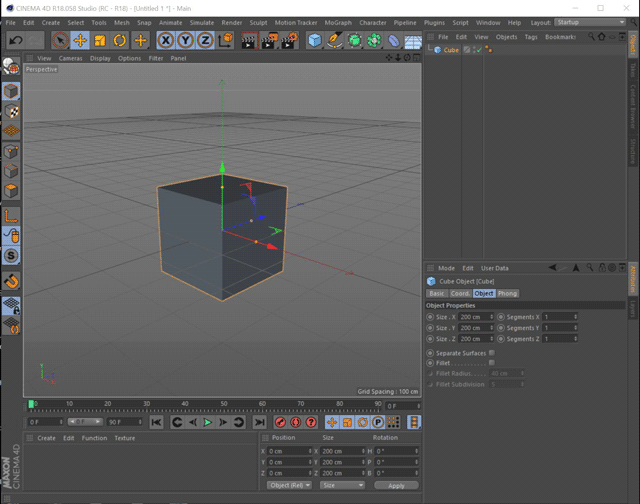Play the animation forward
Viewport: 640px width, 504px height.
tap(207, 422)
